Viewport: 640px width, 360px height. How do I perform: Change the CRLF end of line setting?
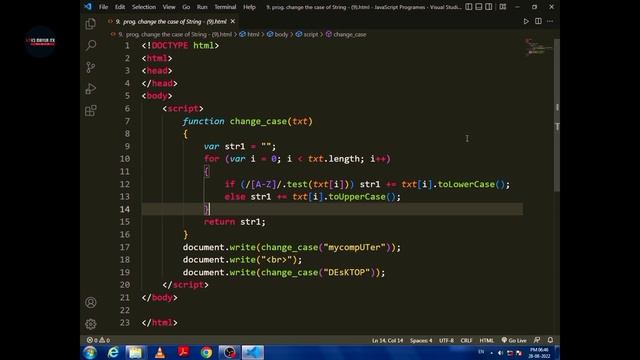point(466,340)
